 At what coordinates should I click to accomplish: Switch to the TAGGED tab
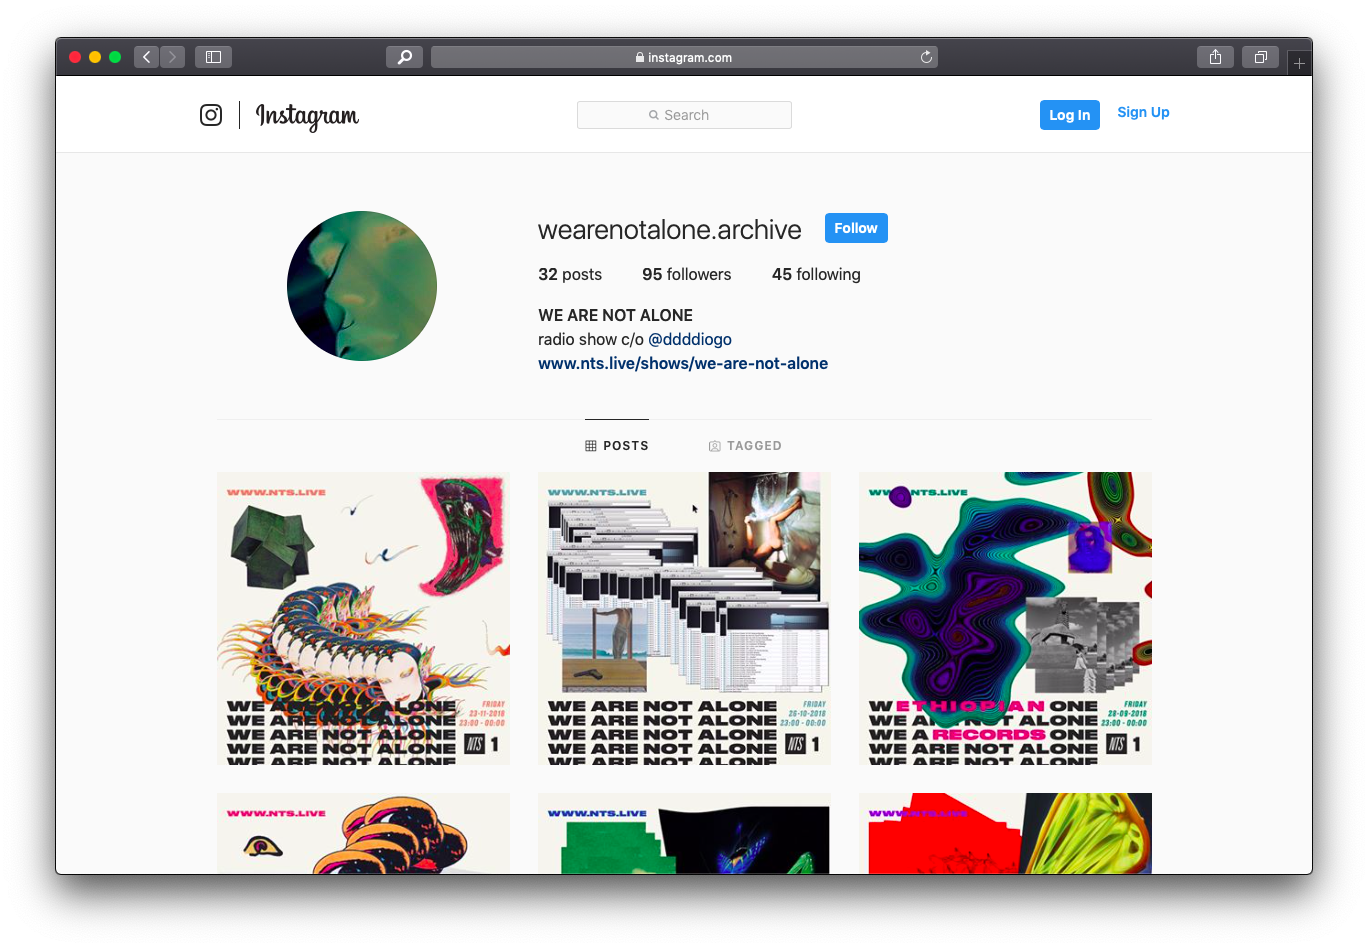point(745,446)
